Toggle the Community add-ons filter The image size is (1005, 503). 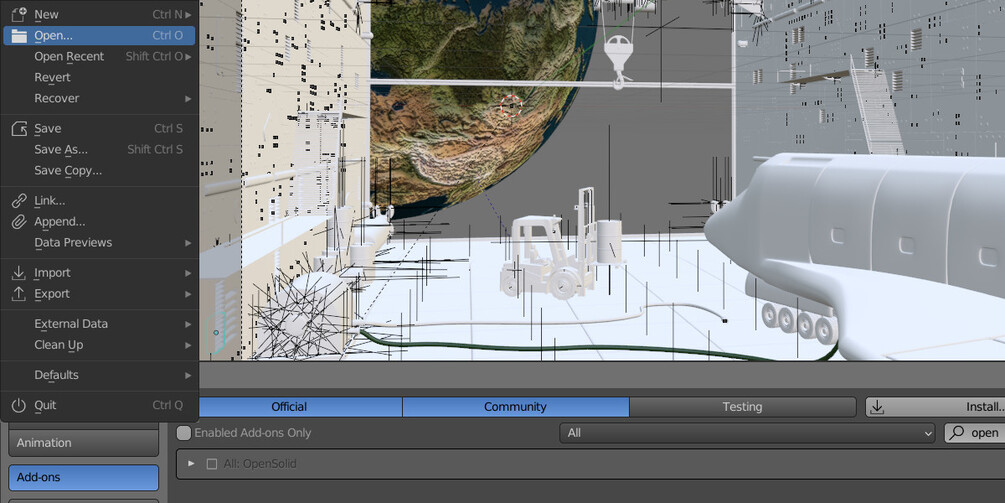tap(515, 407)
